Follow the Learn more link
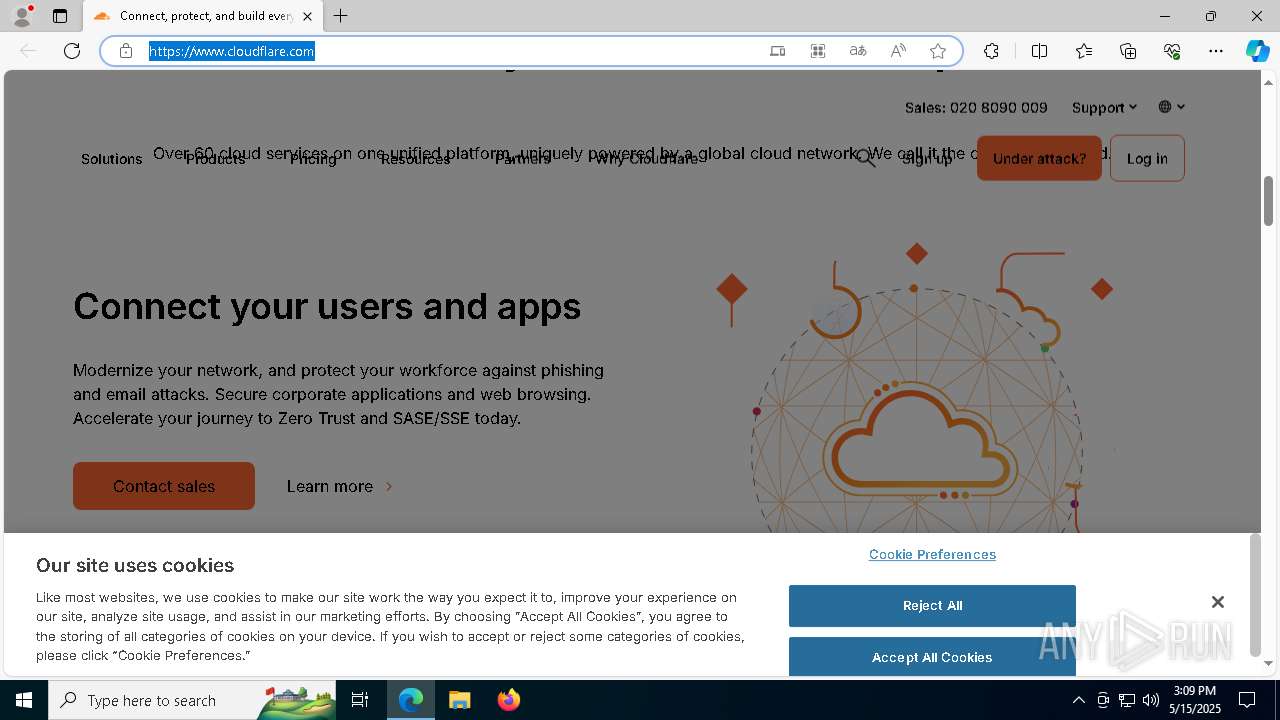Image resolution: width=1280 pixels, height=720 pixels. click(x=340, y=486)
